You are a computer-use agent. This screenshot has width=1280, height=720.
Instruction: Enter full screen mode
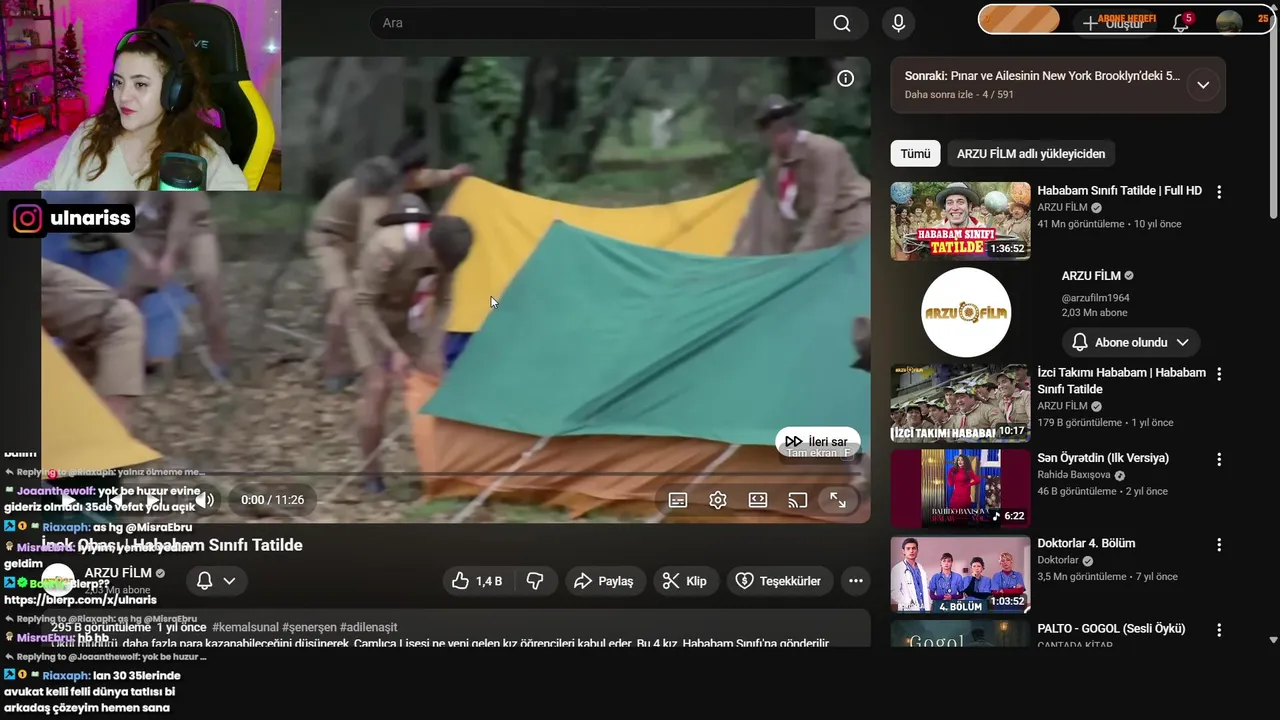point(838,500)
